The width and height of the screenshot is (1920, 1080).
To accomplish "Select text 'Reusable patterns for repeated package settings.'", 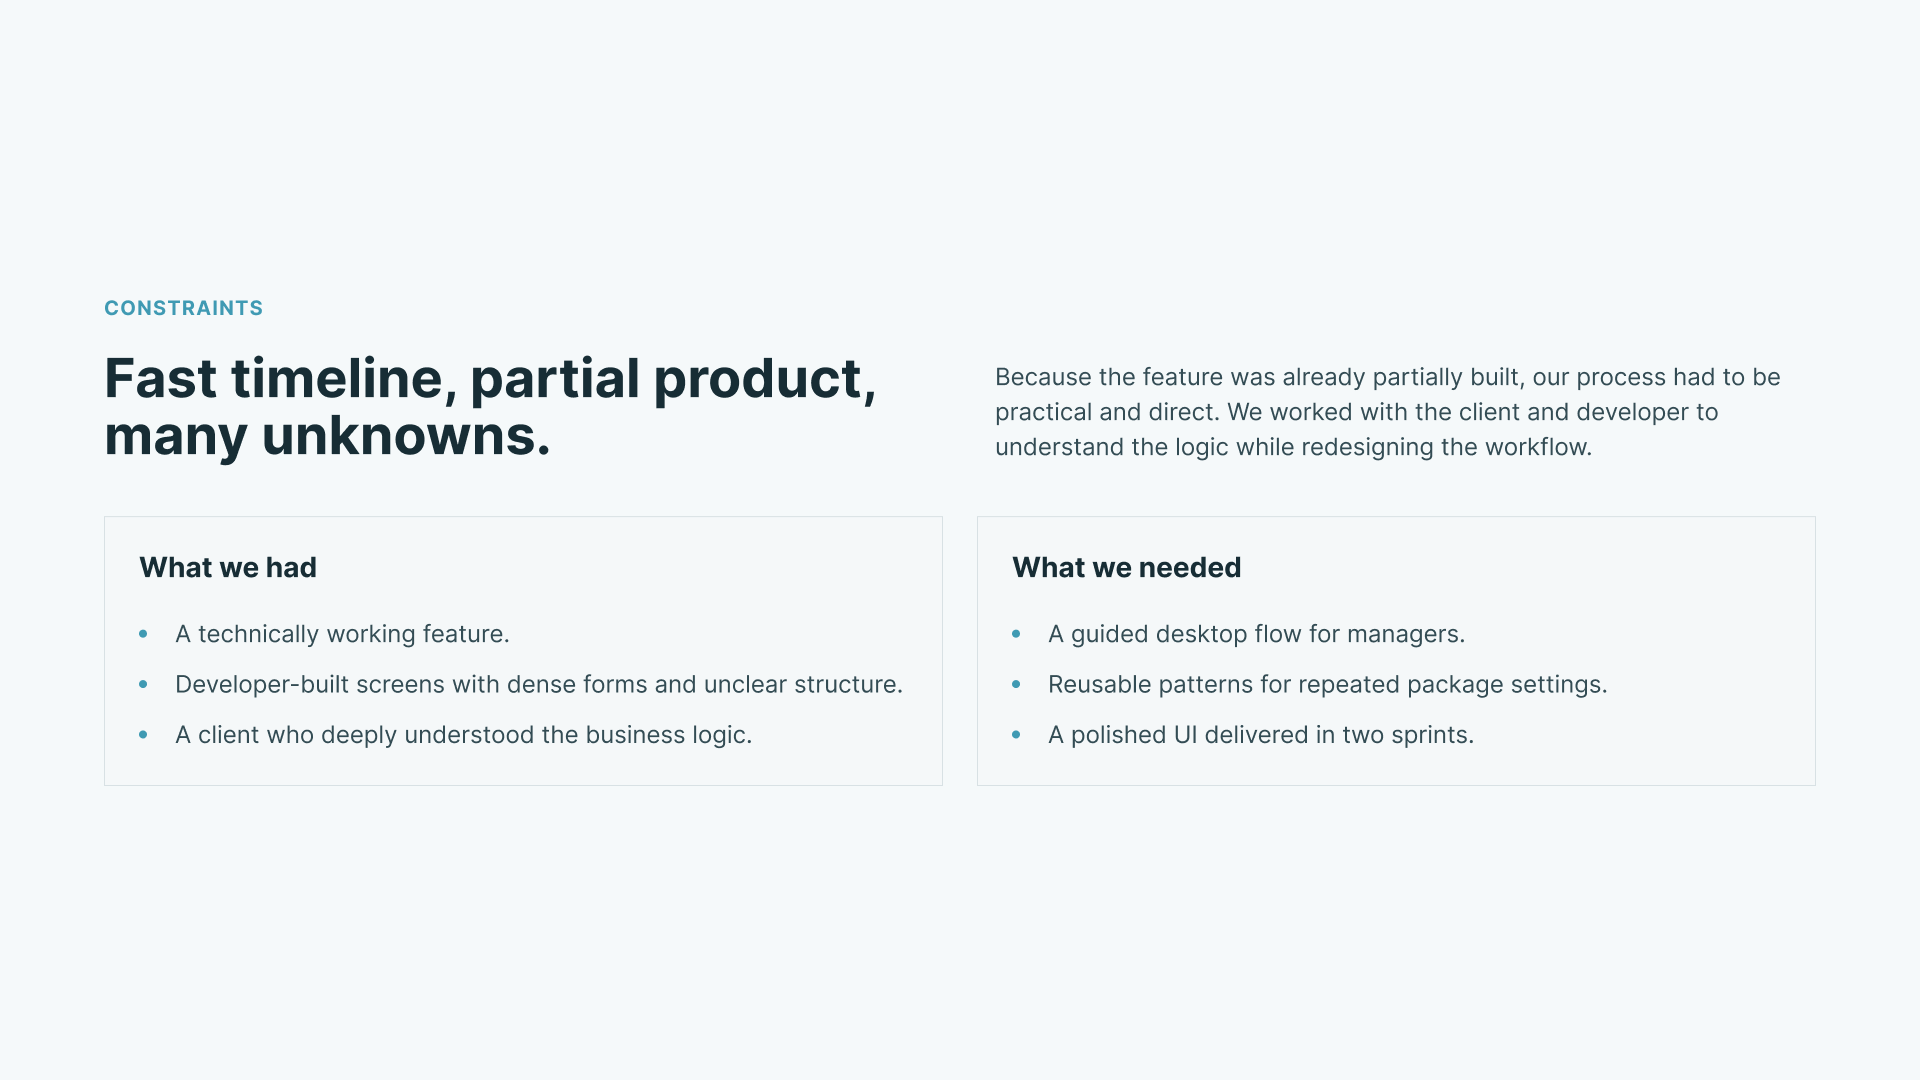I will [1327, 684].
